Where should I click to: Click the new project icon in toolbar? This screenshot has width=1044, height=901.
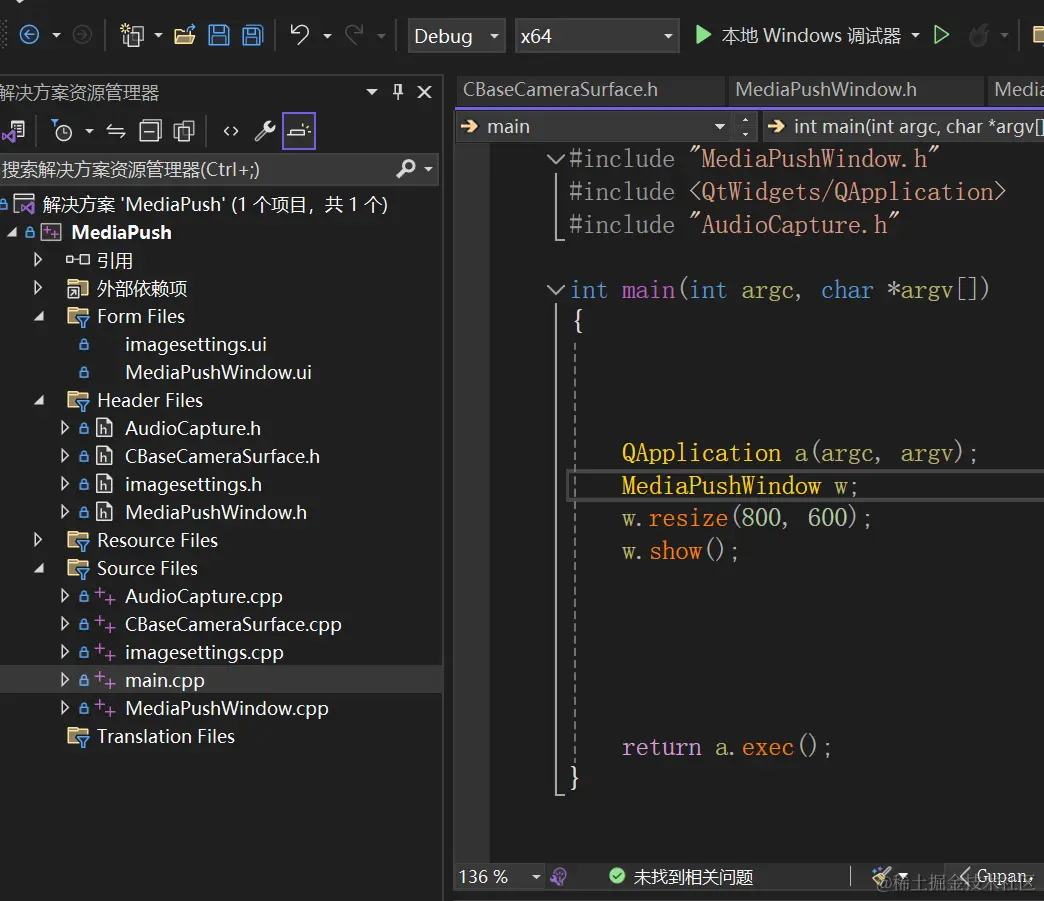[x=131, y=35]
